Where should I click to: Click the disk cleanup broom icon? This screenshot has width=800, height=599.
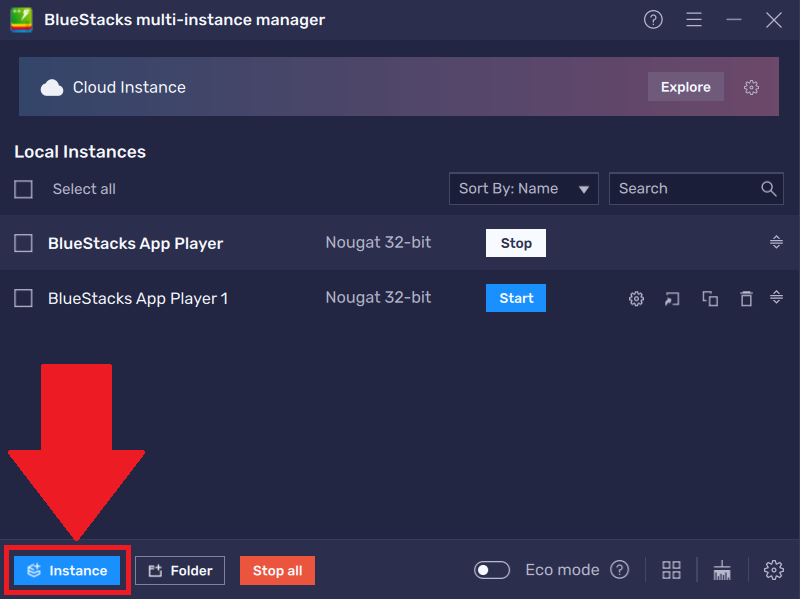click(722, 570)
